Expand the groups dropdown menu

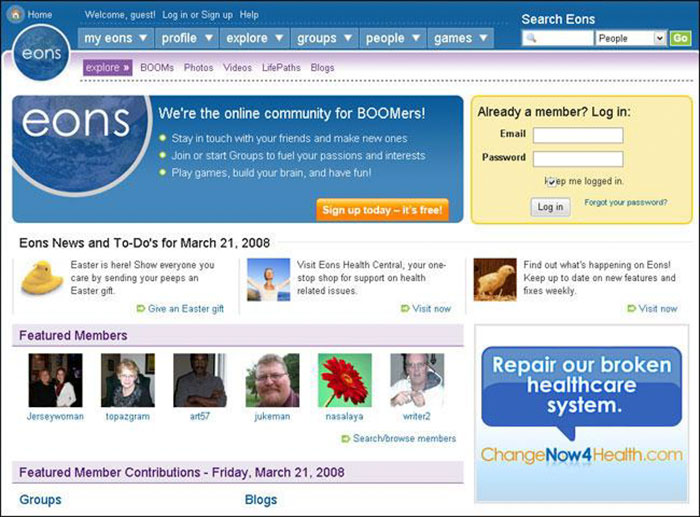pyautogui.click(x=325, y=38)
